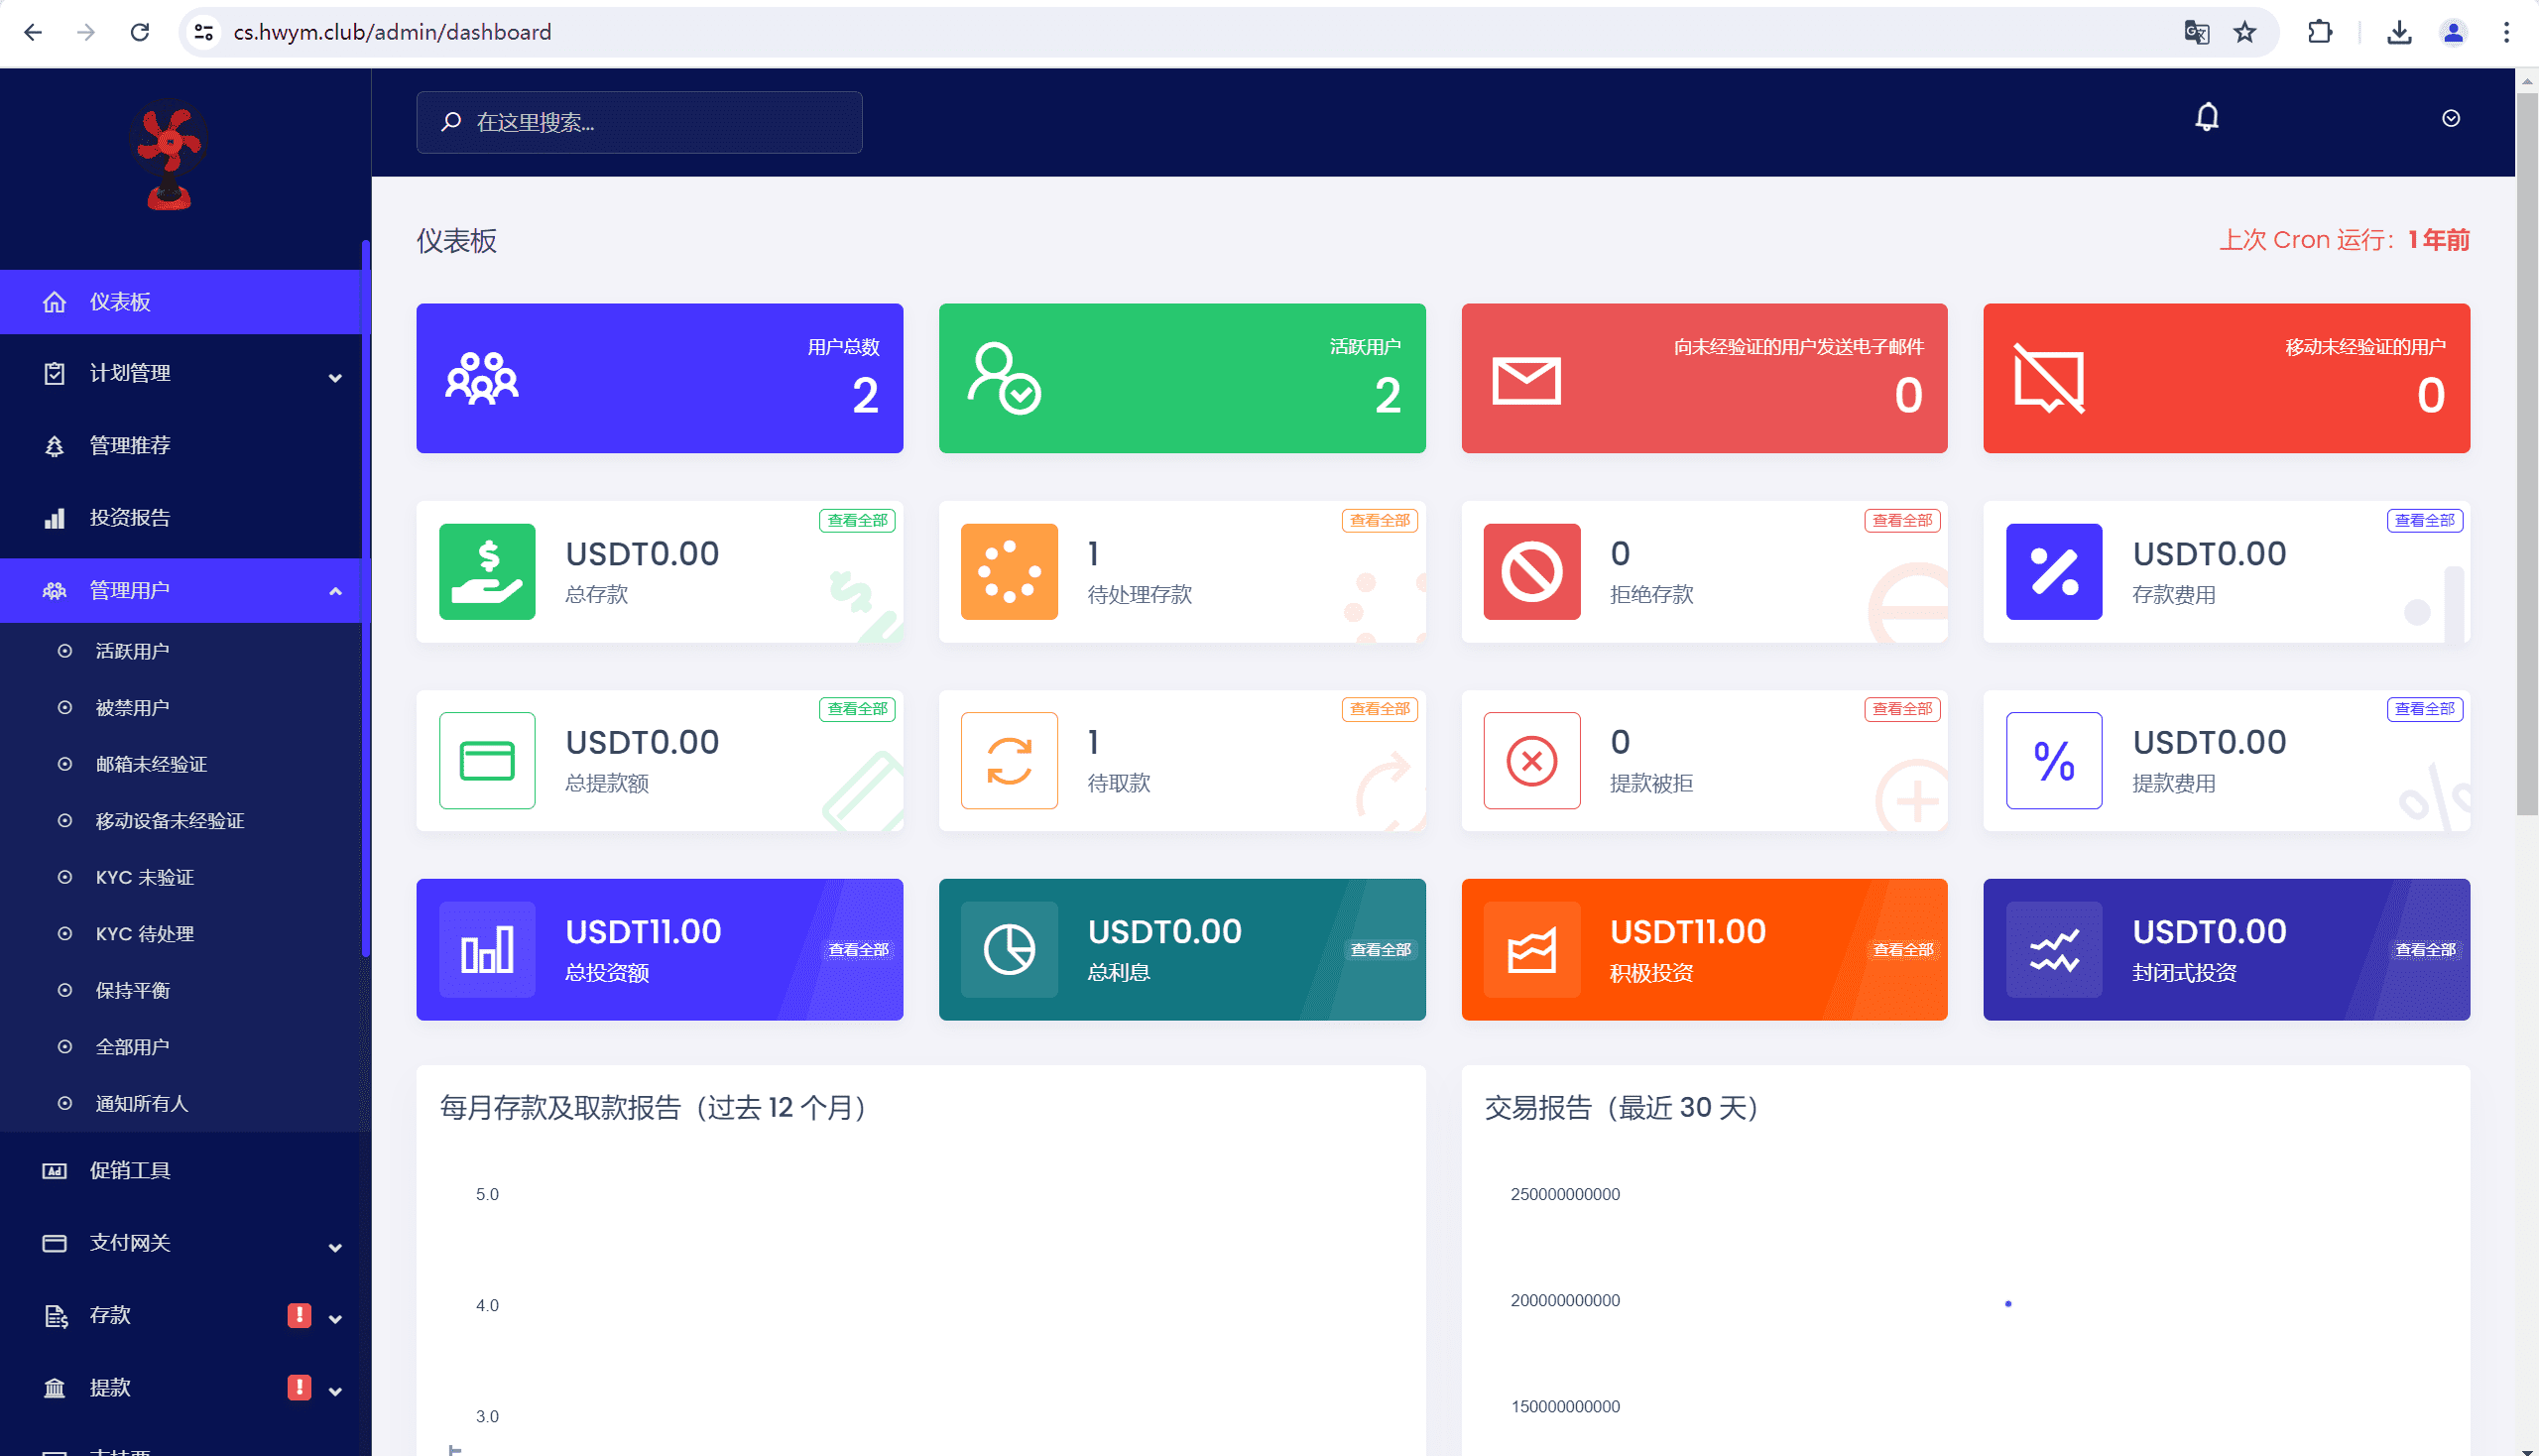
Task: Open KYC 待处理 submenu item
Action: tap(144, 934)
